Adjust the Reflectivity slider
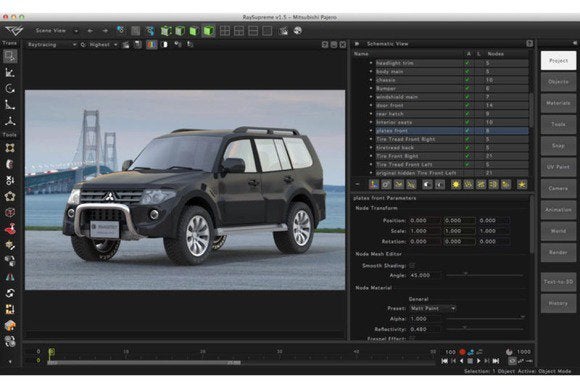 click(x=485, y=328)
